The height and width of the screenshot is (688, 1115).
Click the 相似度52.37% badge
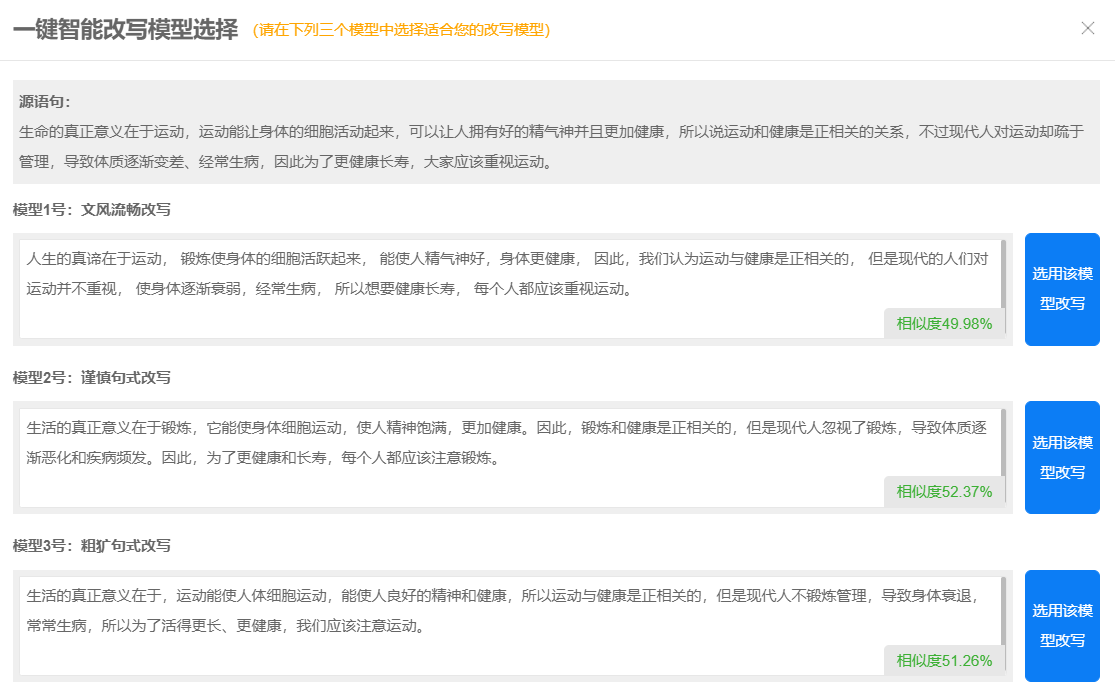[x=943, y=491]
